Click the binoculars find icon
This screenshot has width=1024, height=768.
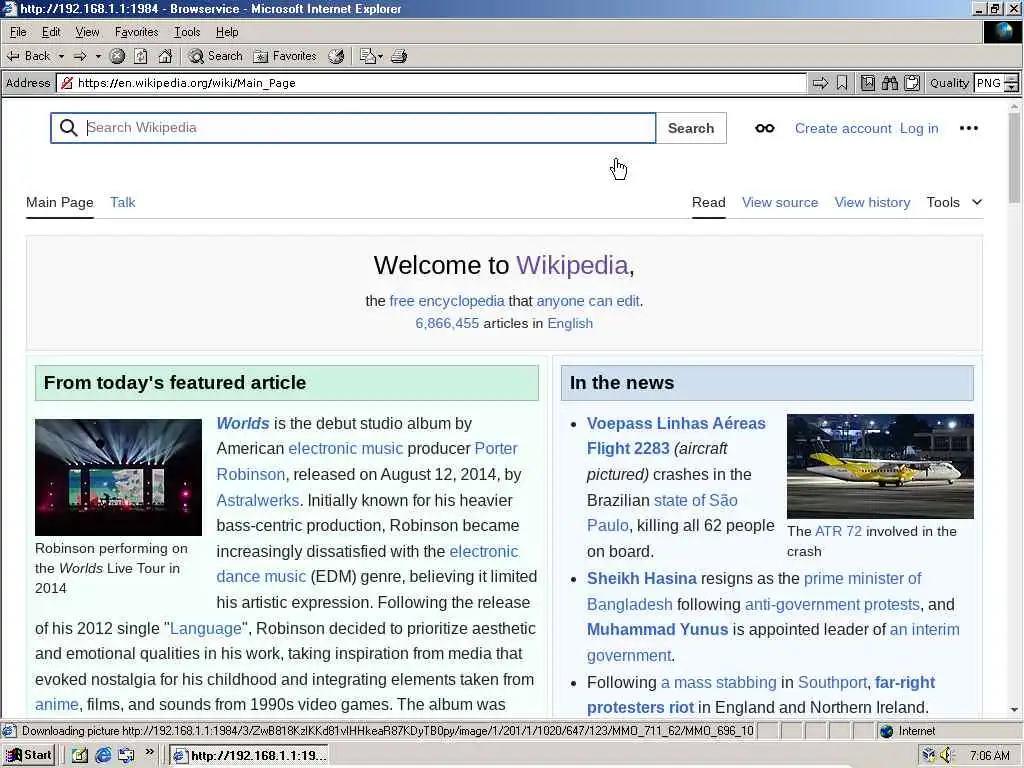889,83
